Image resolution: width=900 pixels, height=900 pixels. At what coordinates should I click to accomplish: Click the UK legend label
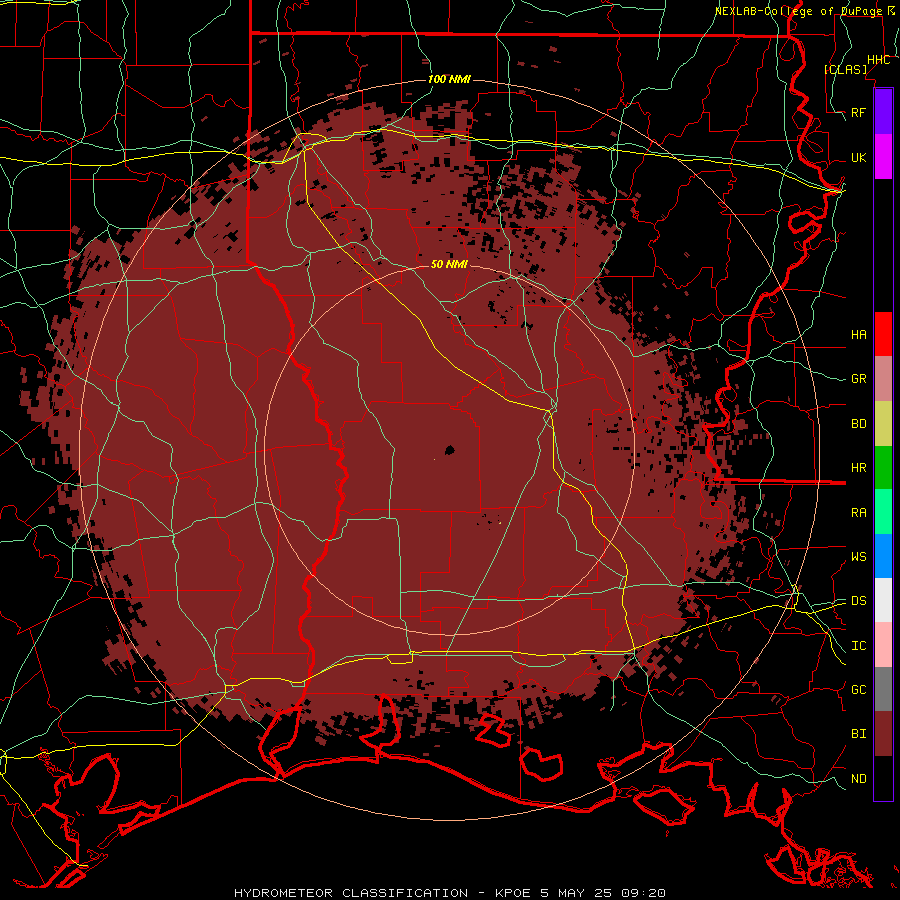859,157
